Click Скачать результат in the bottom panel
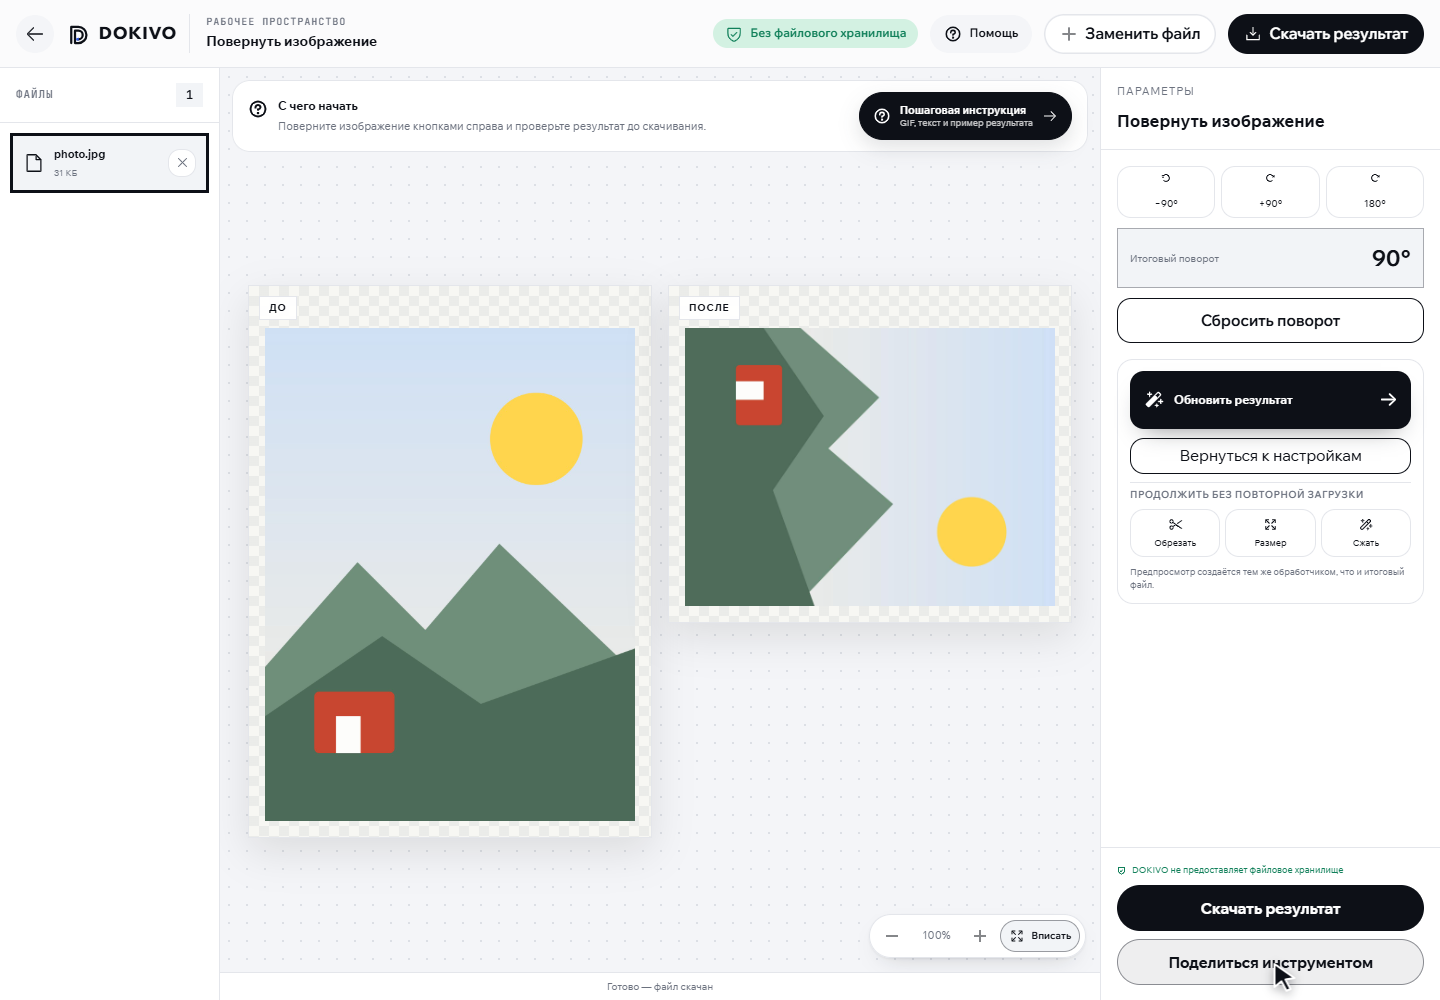Image resolution: width=1440 pixels, height=1000 pixels. [1270, 908]
